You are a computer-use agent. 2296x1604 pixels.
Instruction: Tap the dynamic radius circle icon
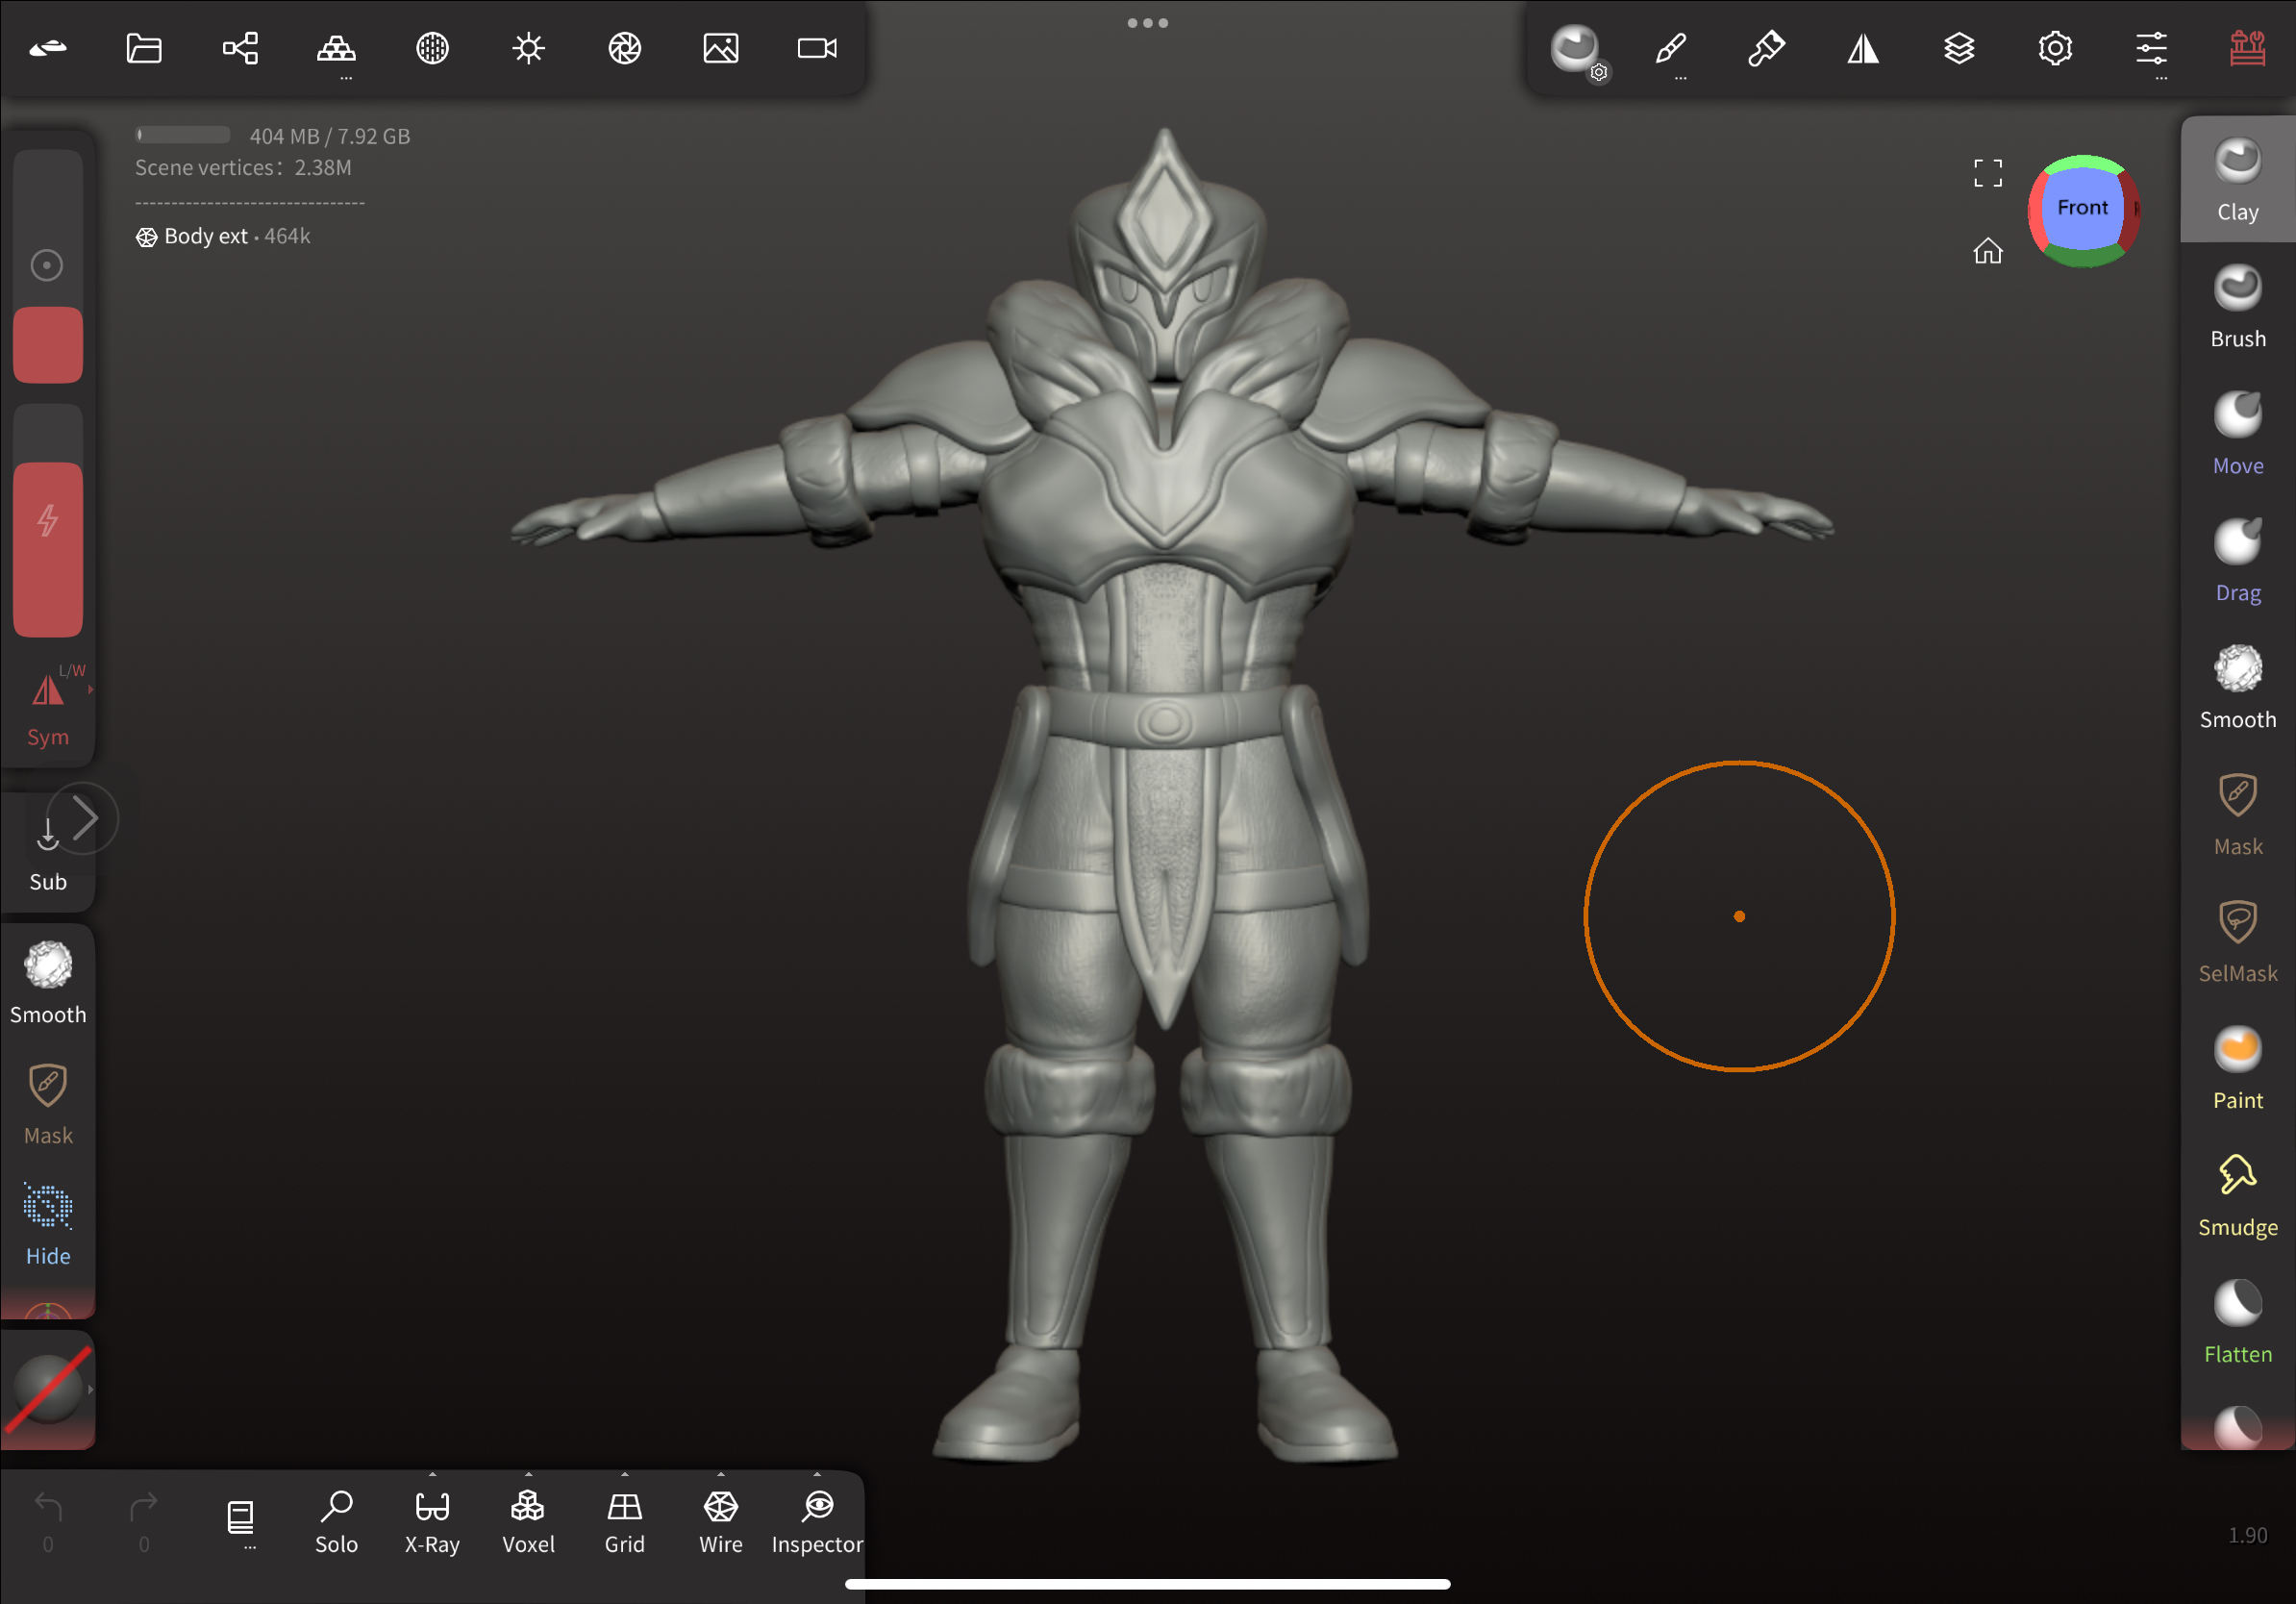(47, 265)
